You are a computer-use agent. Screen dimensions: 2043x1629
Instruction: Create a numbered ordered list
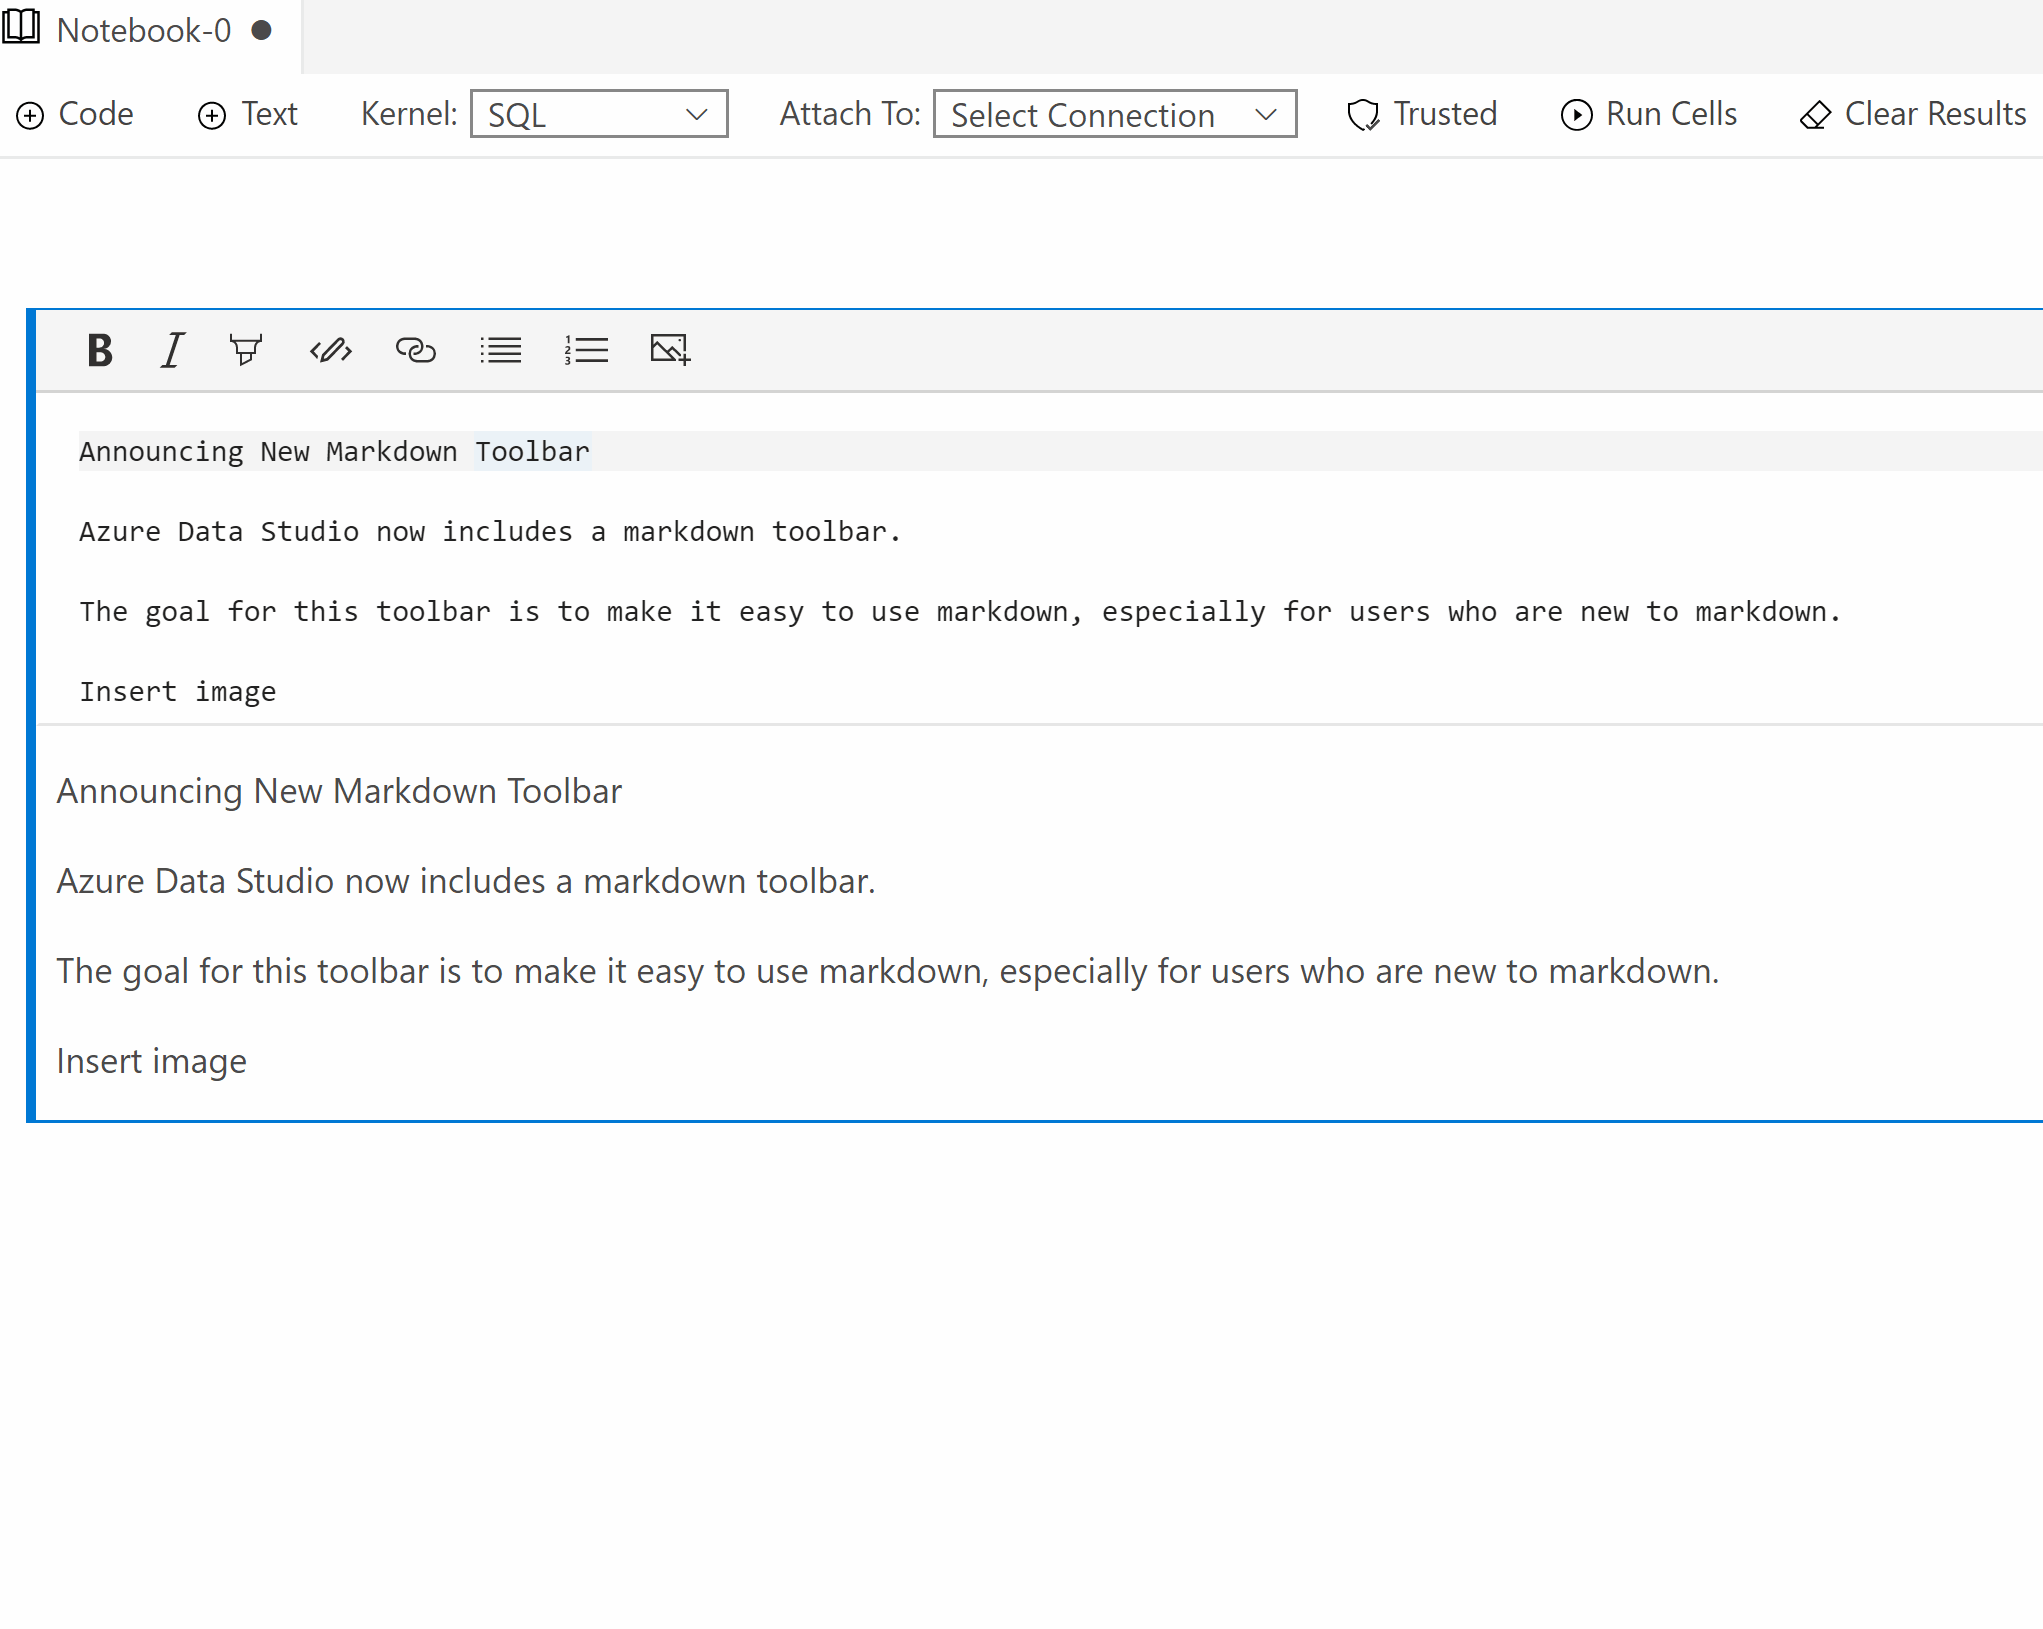586,350
